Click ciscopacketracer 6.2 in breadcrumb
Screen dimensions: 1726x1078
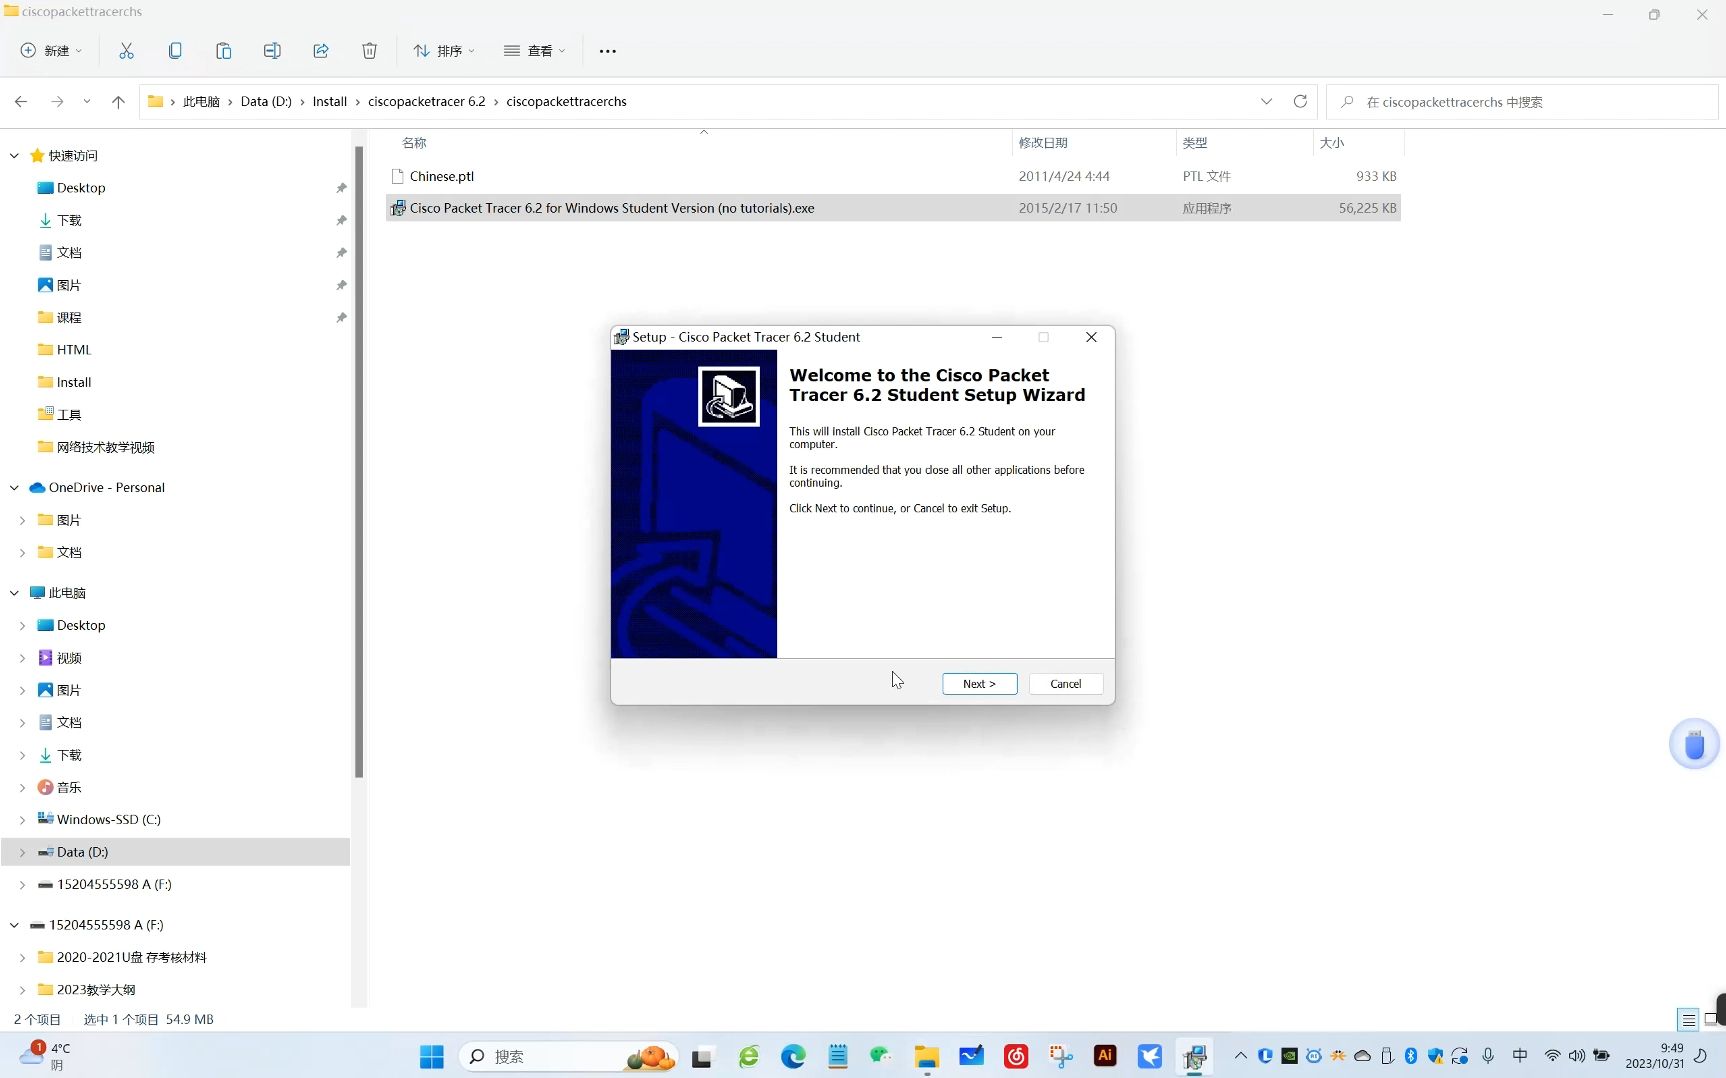pos(426,102)
